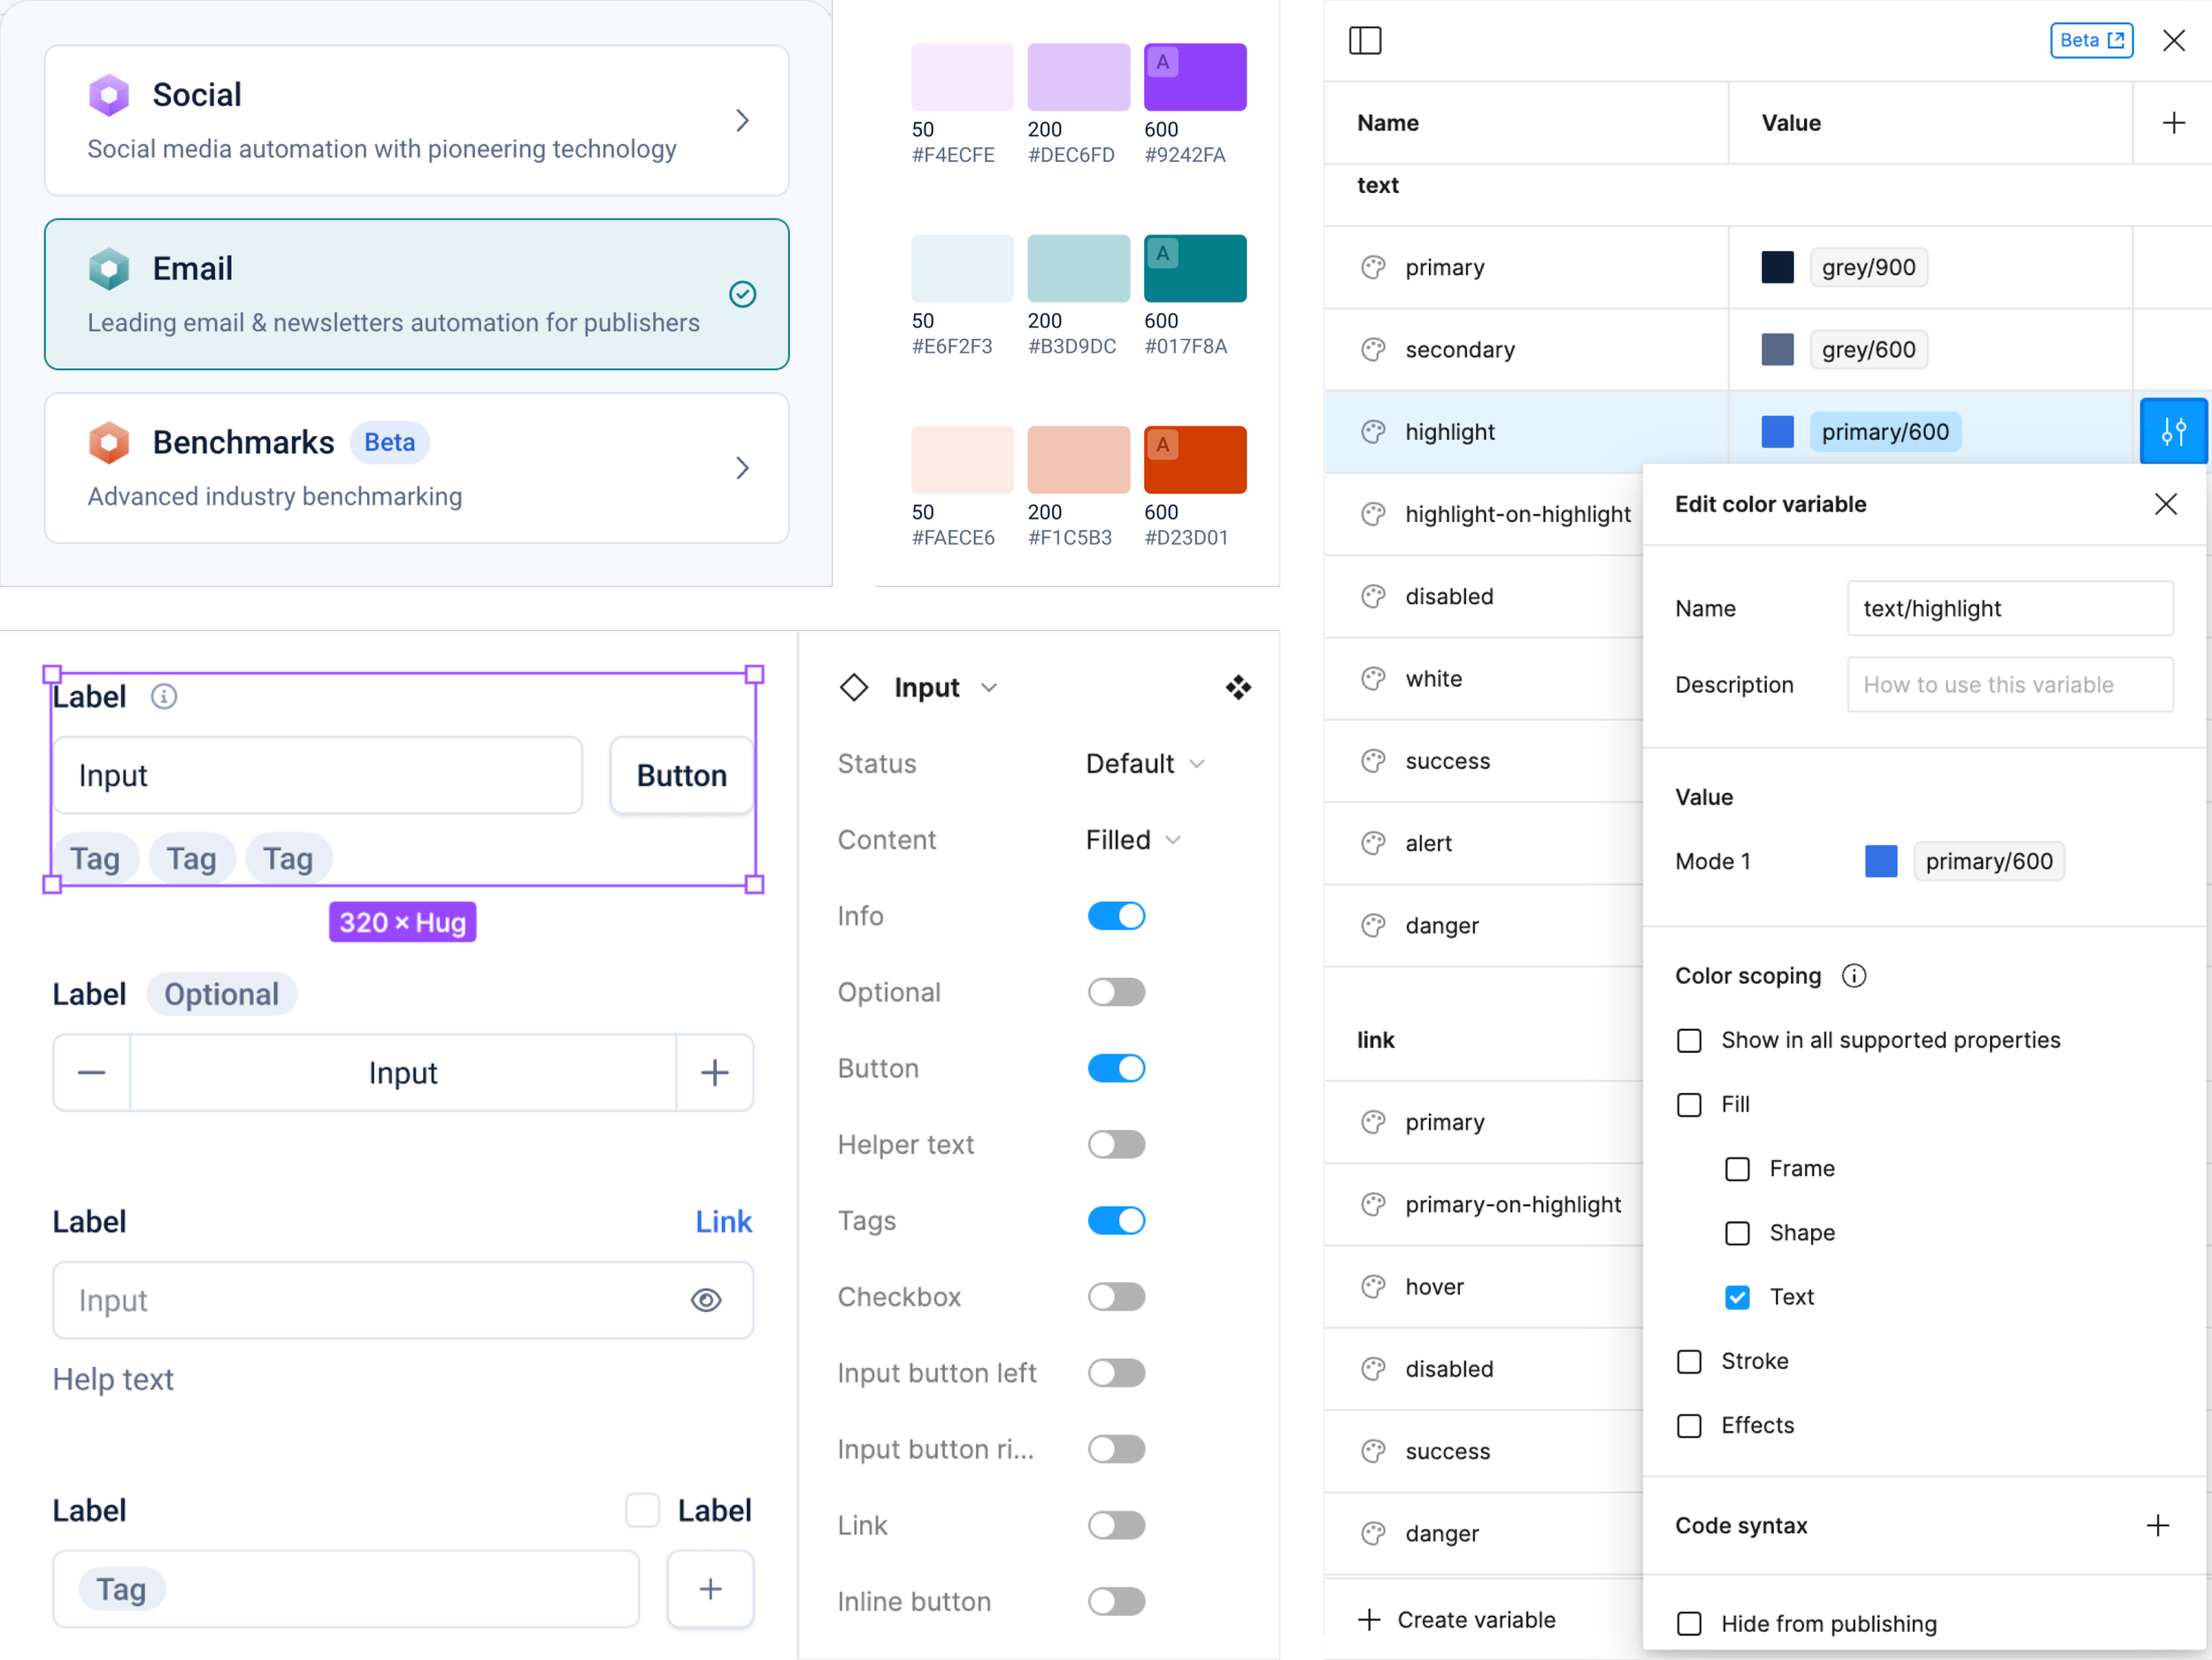Viewport: 2212px width, 1660px height.
Task: Add a code syntax entry with the plus icon
Action: pos(2157,1525)
